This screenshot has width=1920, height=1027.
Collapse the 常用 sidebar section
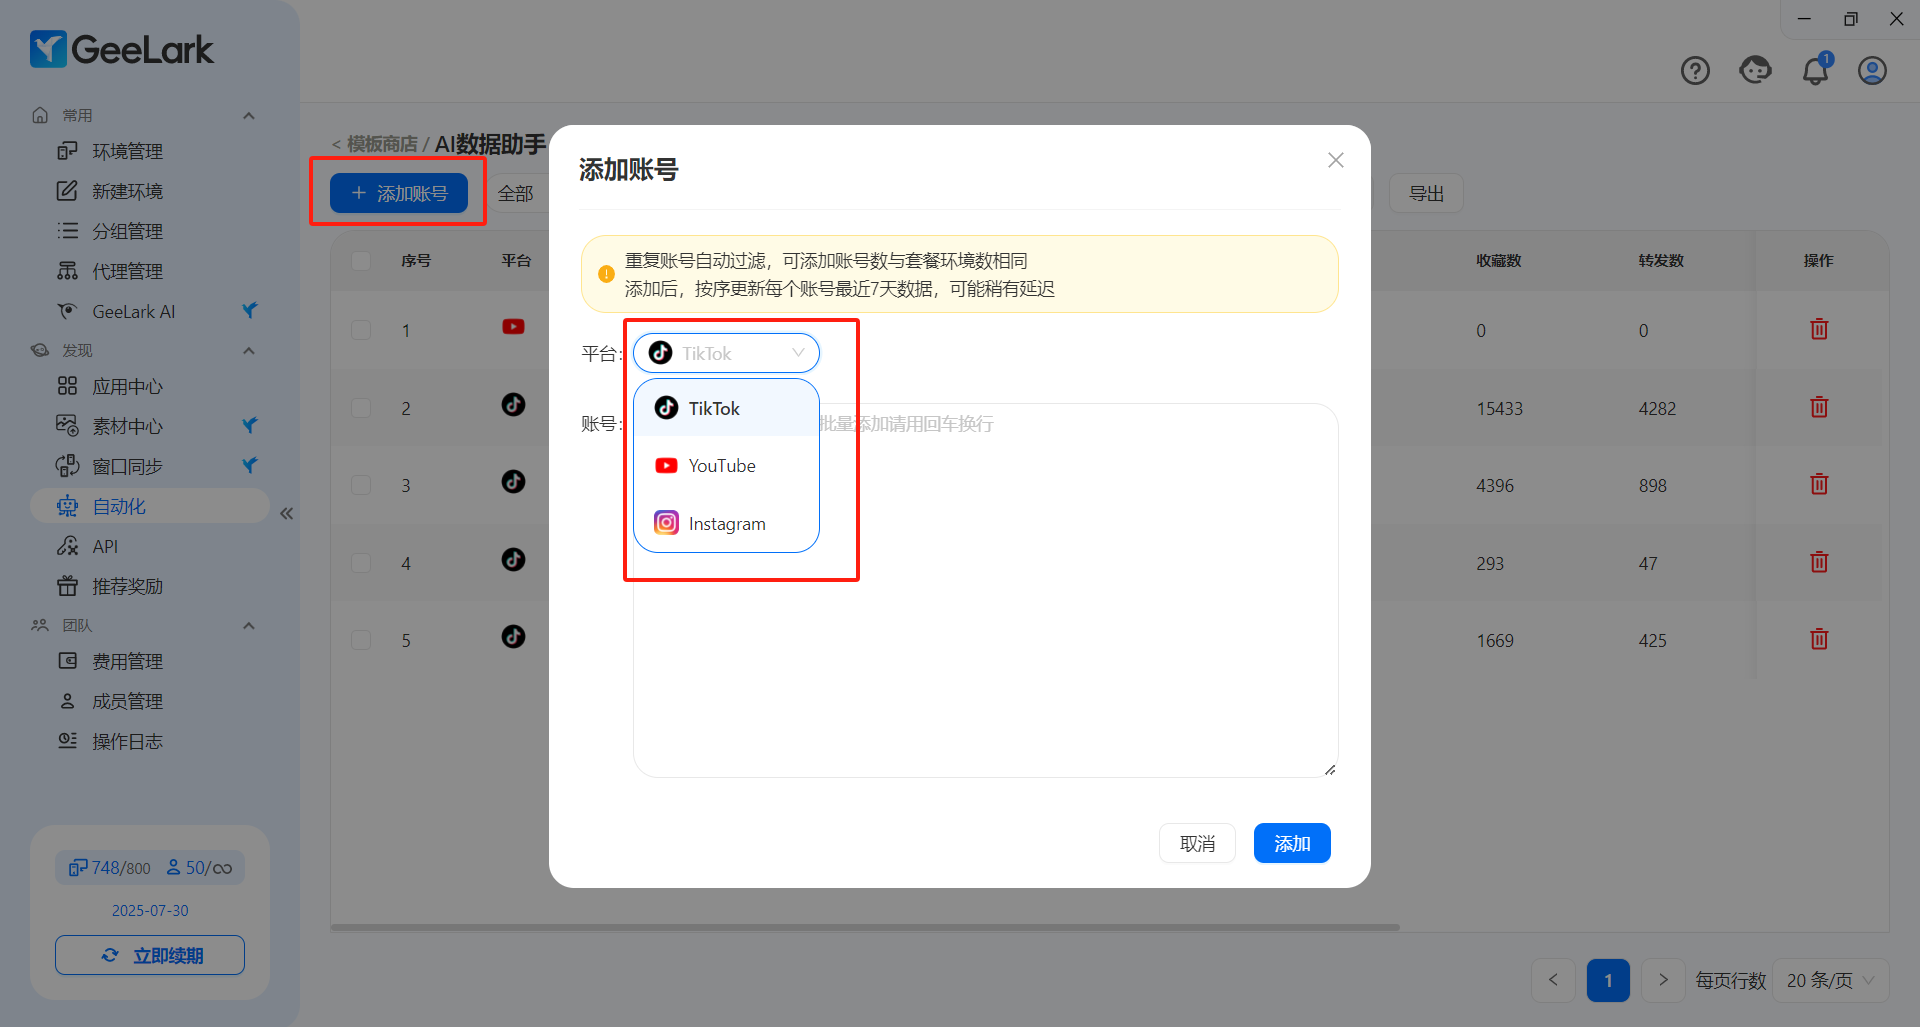pyautogui.click(x=249, y=115)
